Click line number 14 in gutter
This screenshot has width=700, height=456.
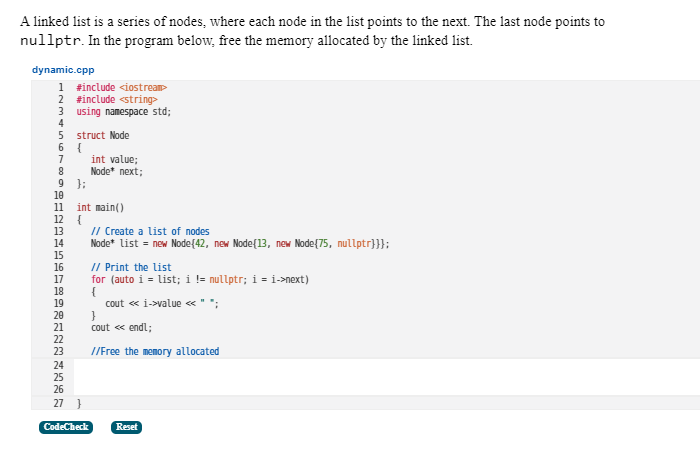click(x=58, y=243)
